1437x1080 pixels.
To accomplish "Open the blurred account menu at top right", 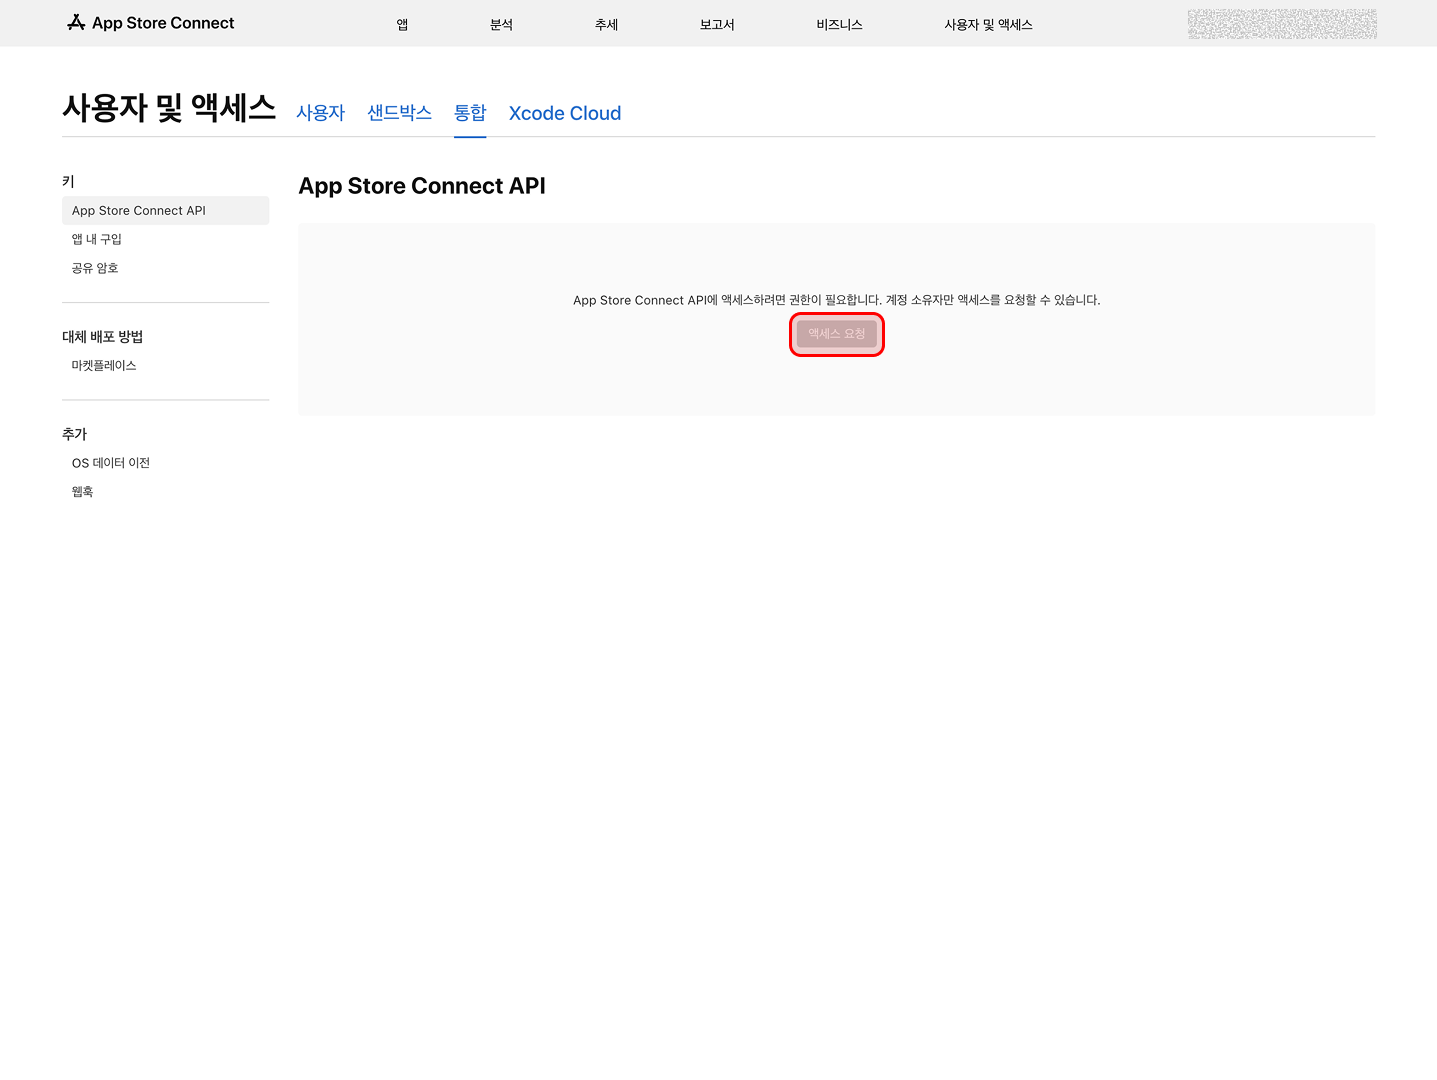I will (1282, 24).
